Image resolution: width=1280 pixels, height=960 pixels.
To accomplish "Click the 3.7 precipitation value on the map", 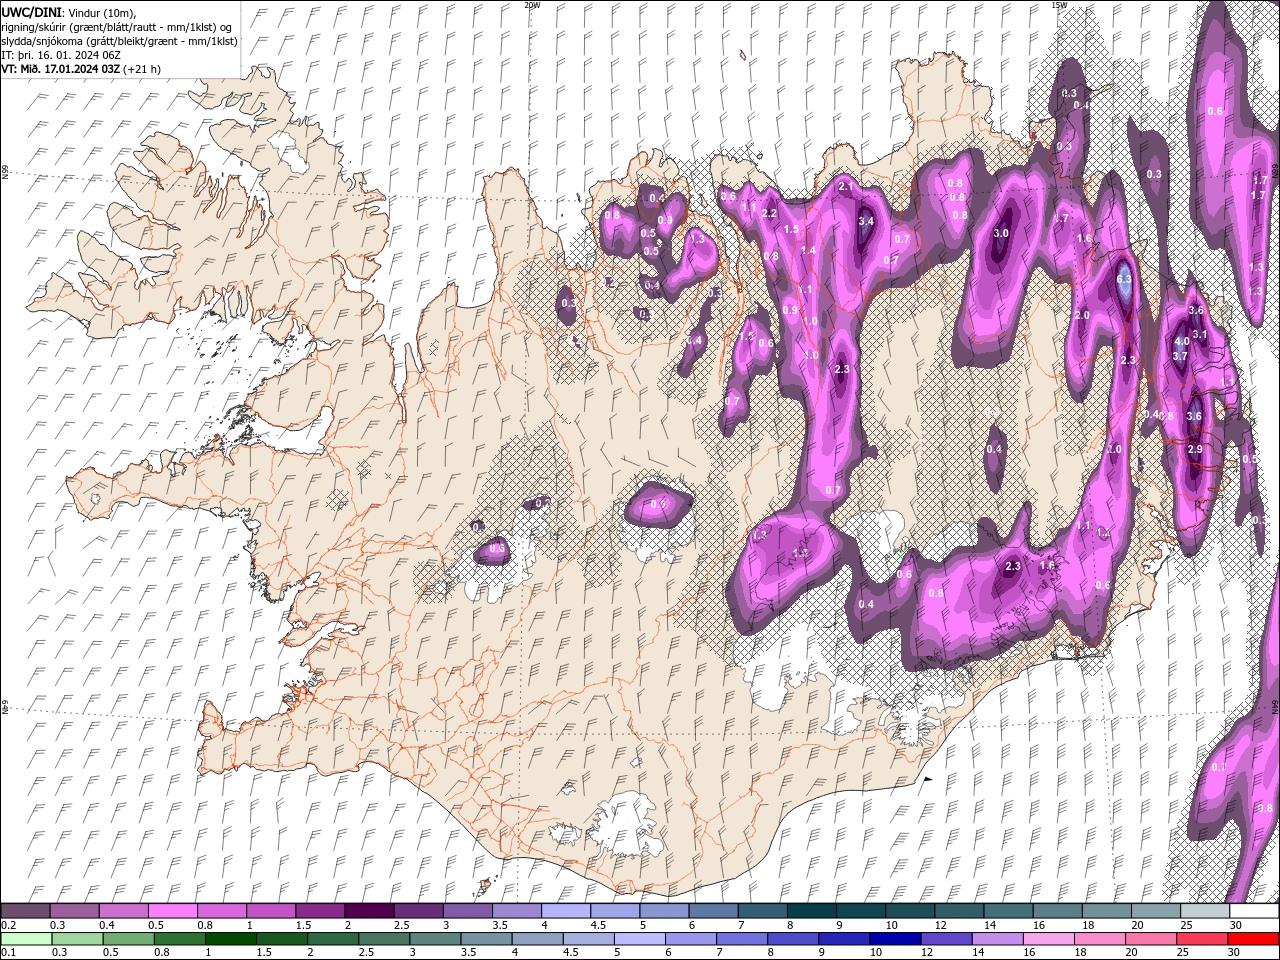I will click(x=1179, y=356).
